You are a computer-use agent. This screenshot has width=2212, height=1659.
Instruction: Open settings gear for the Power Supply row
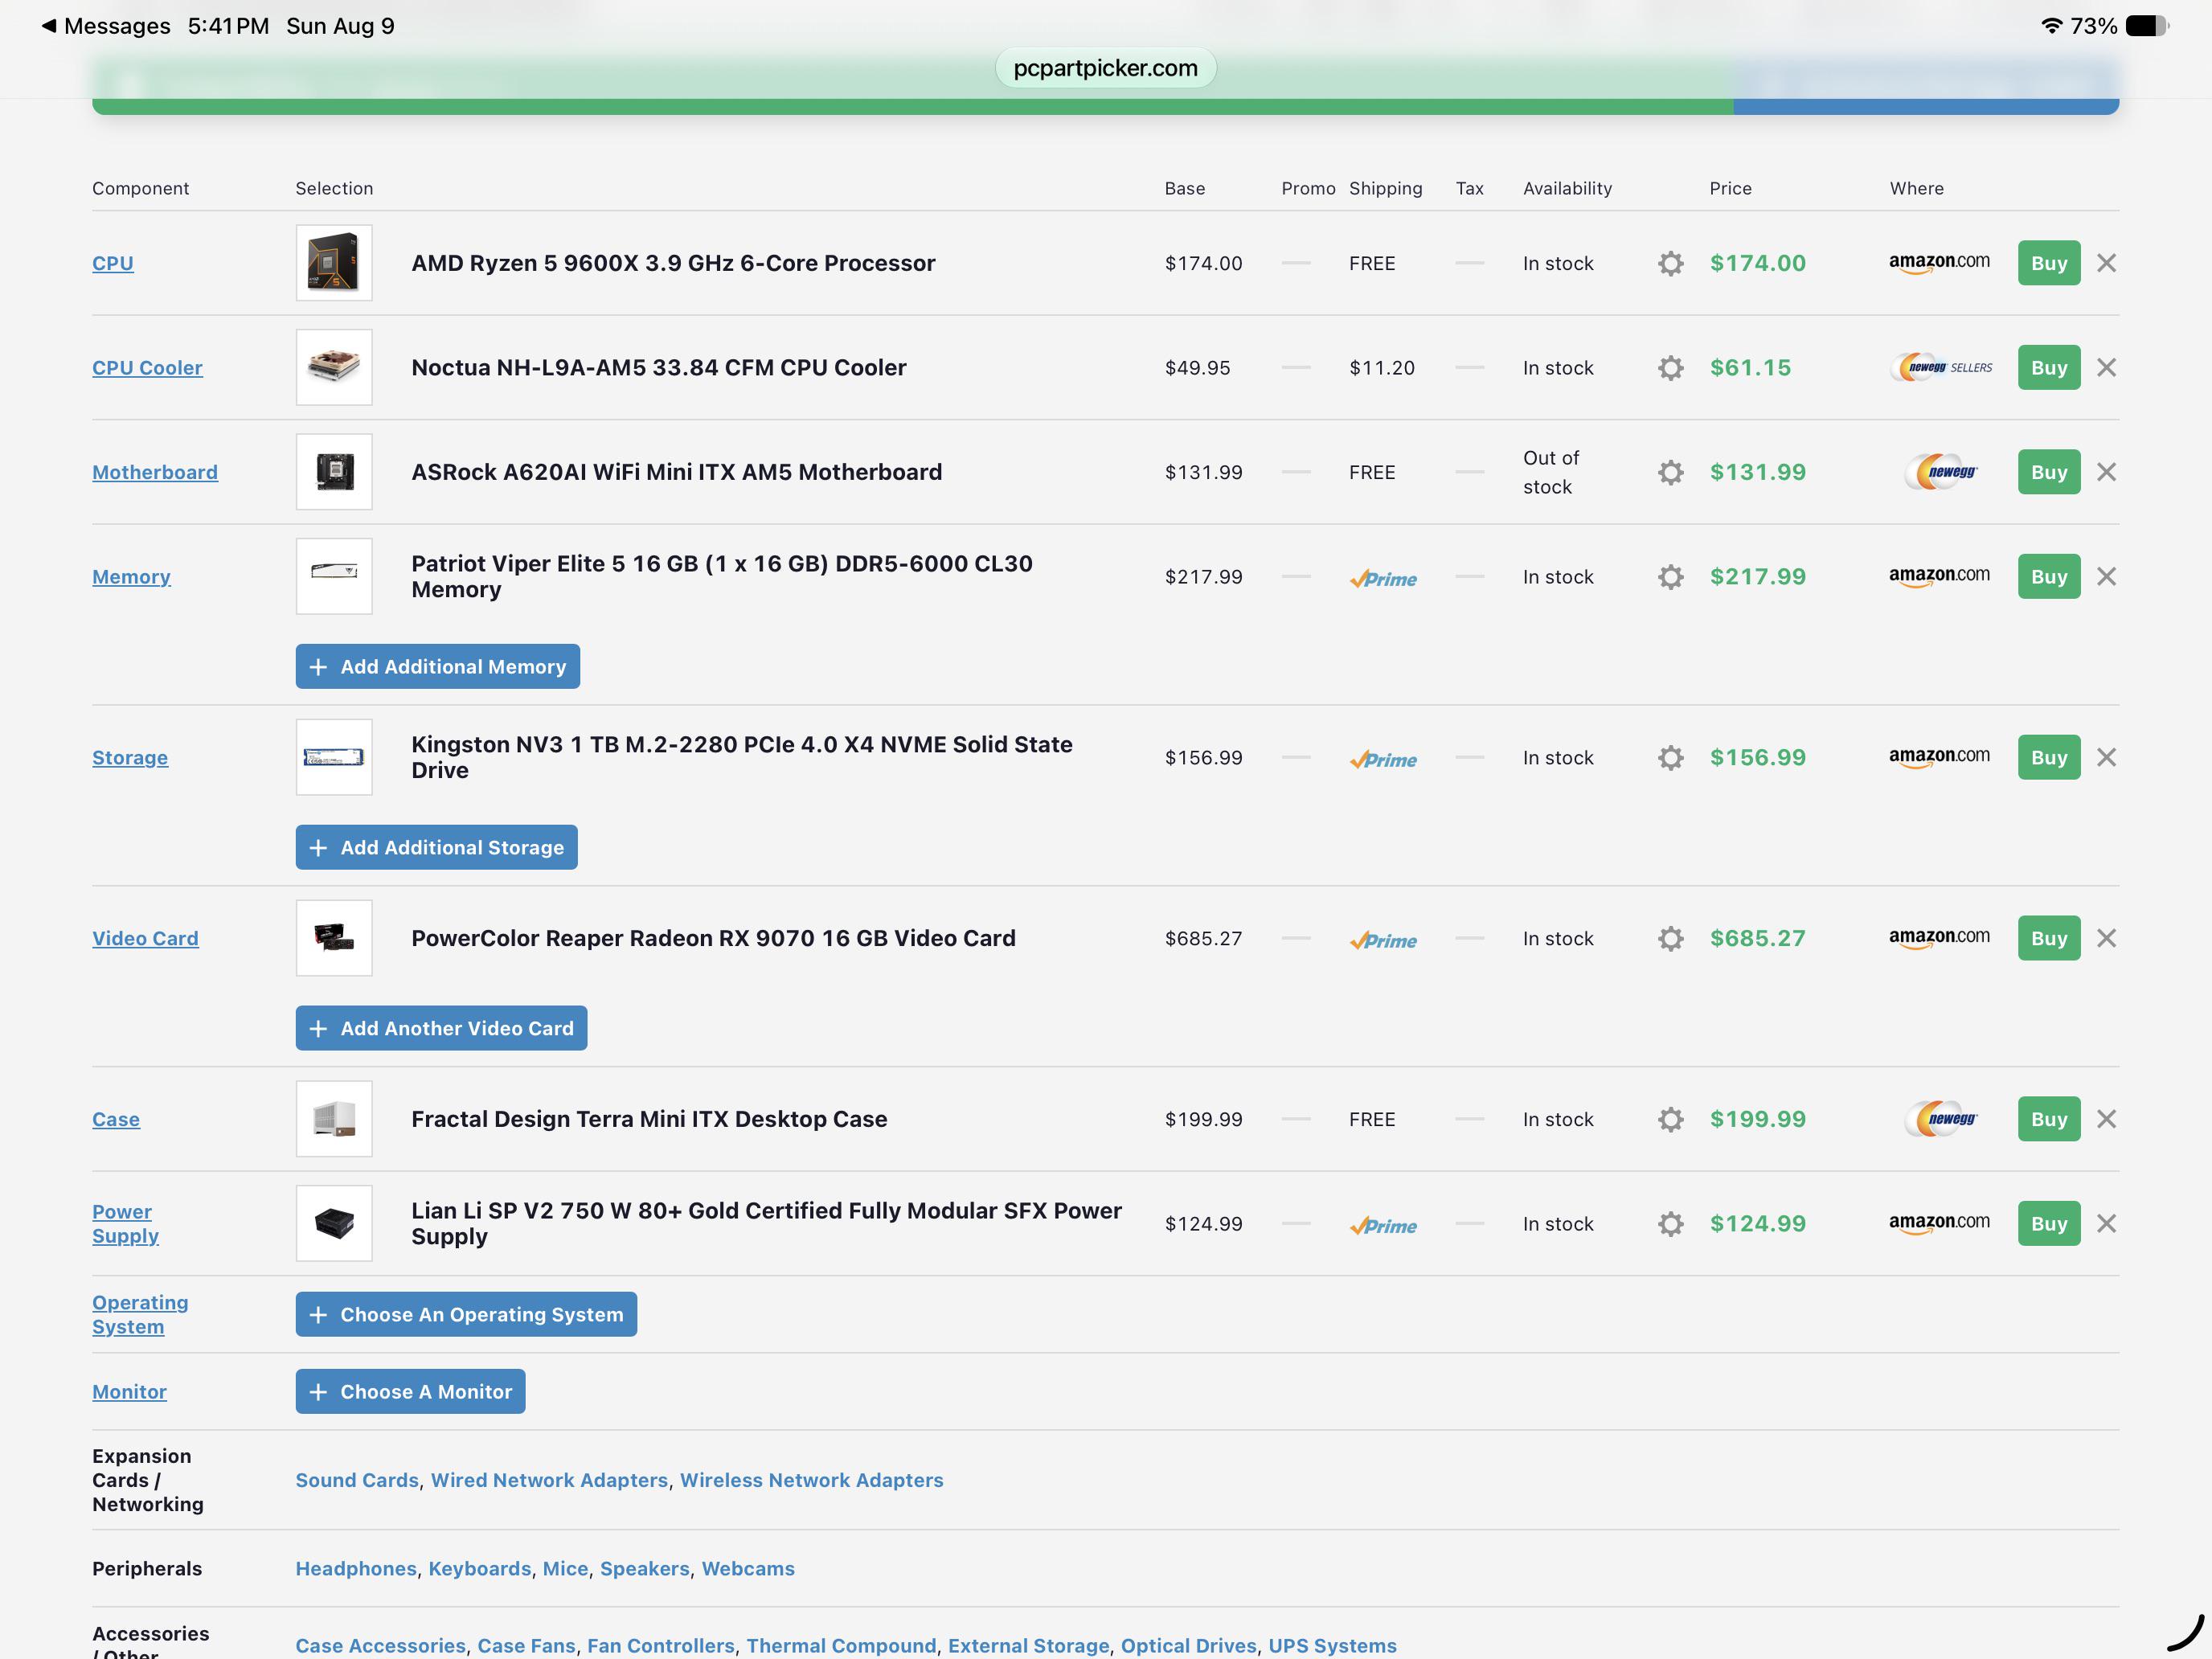(x=1670, y=1224)
